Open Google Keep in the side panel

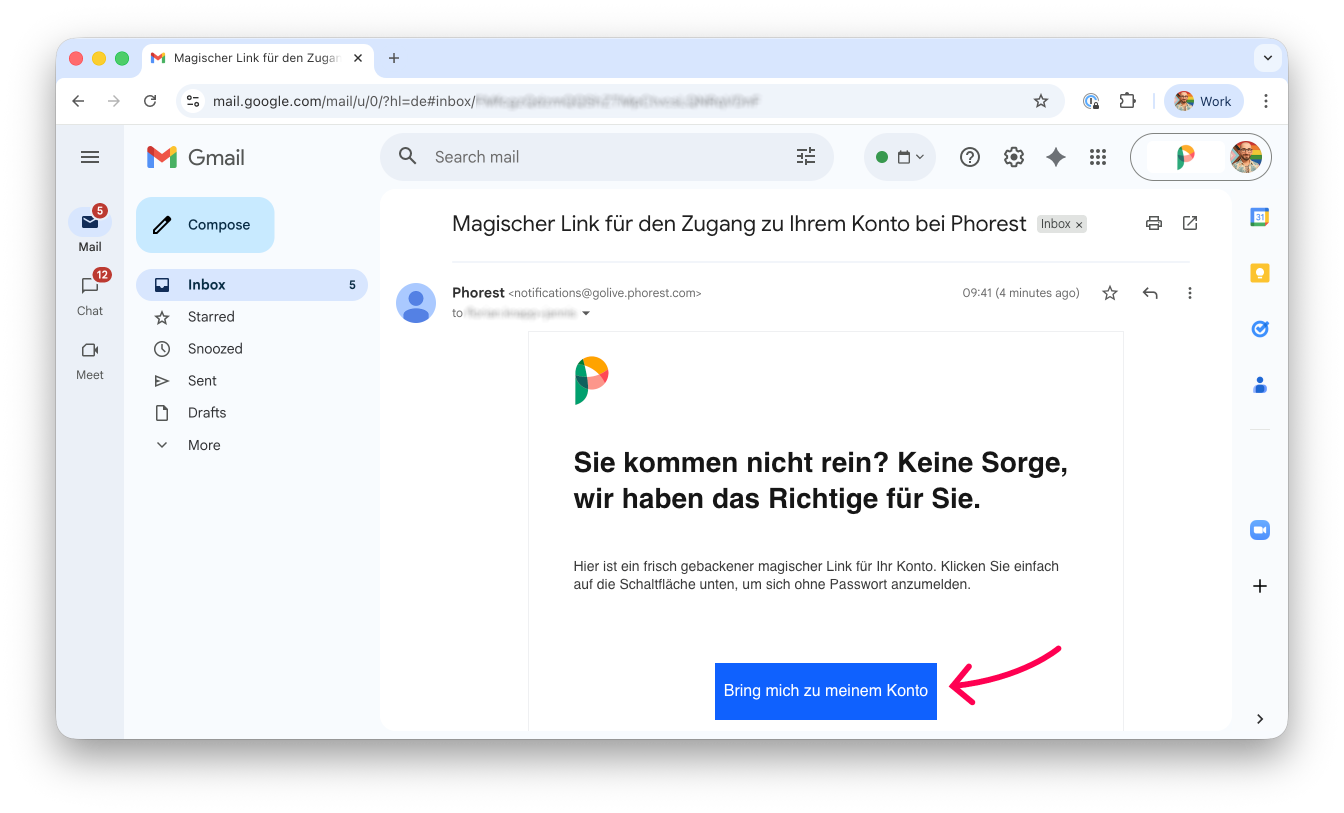(1259, 272)
